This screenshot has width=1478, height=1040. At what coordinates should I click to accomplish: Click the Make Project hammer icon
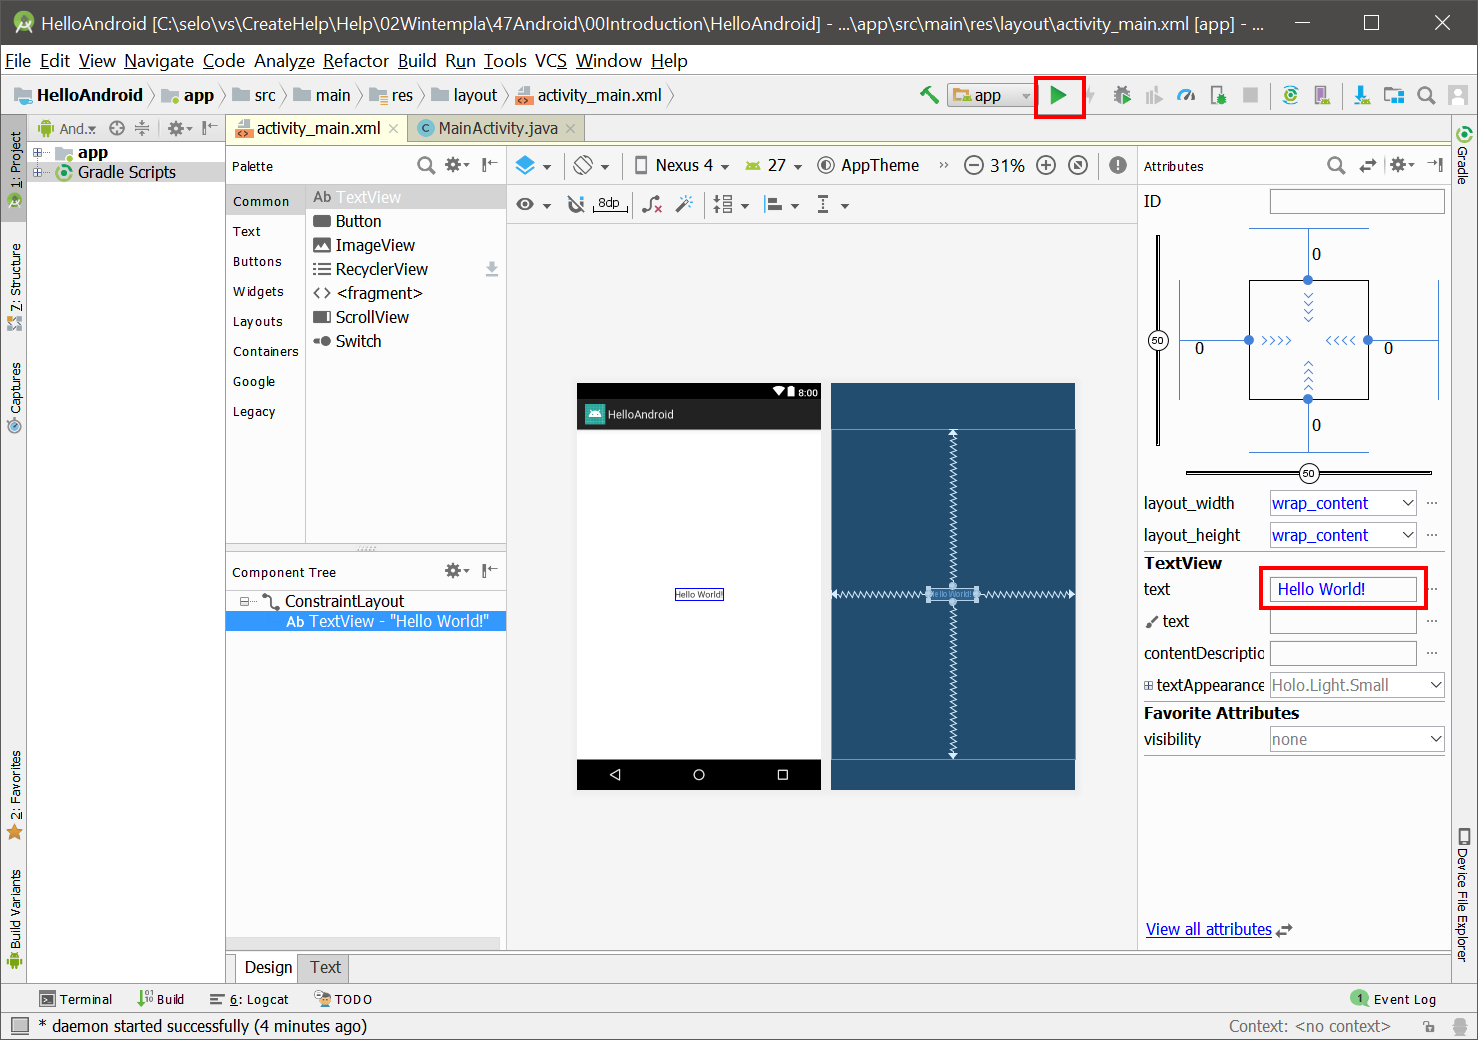tap(929, 95)
